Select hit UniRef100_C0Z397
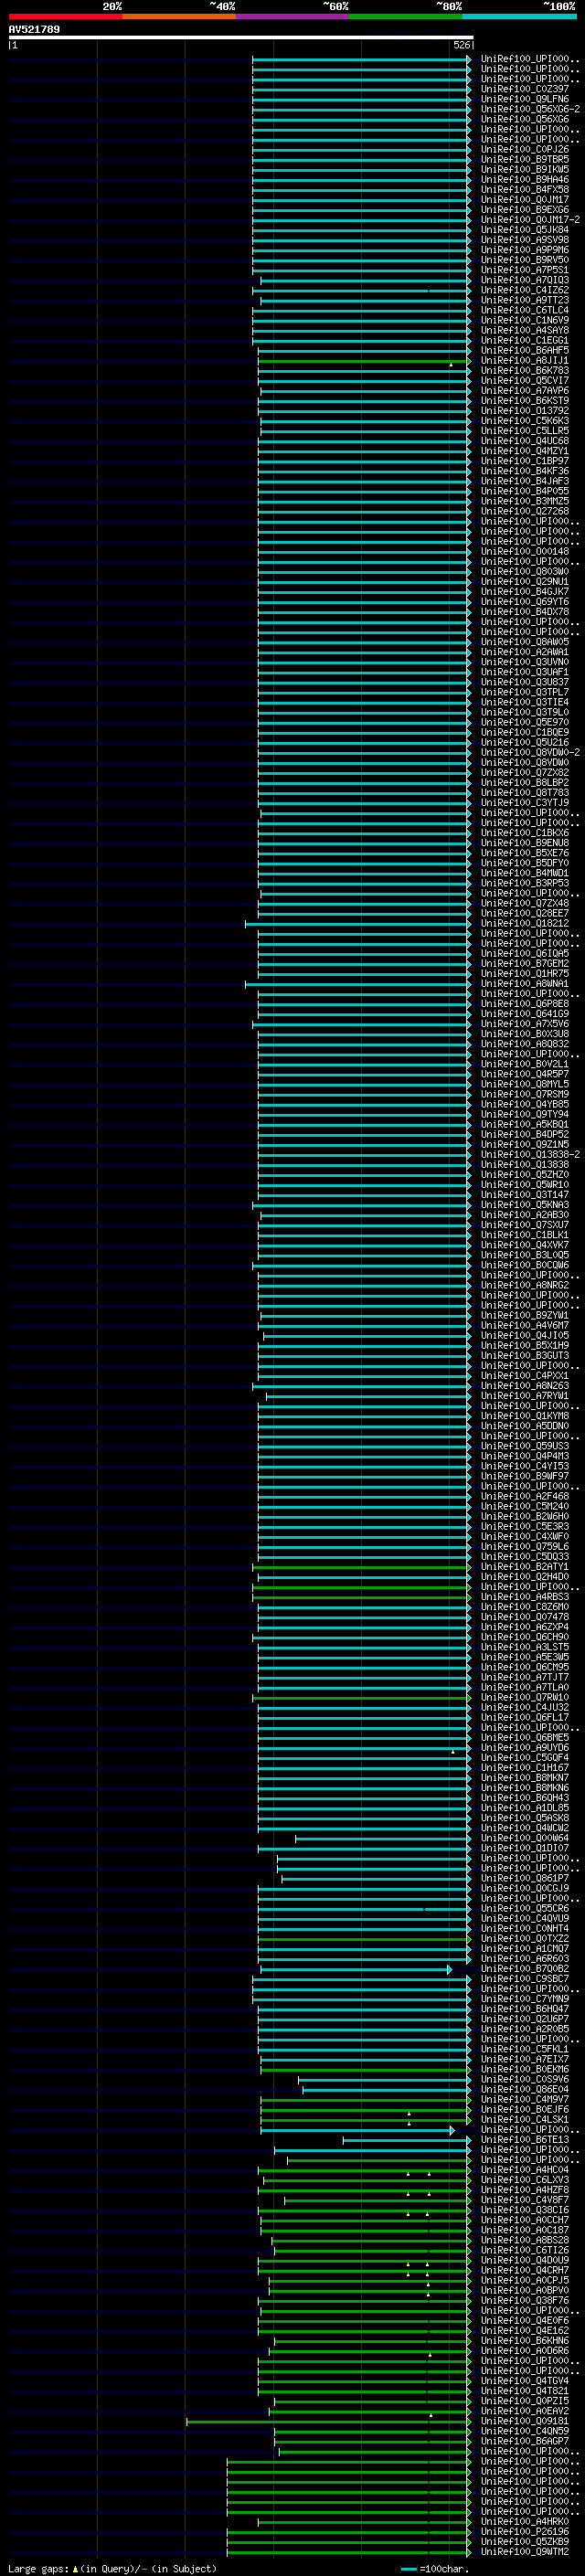This screenshot has width=585, height=2576. (525, 89)
